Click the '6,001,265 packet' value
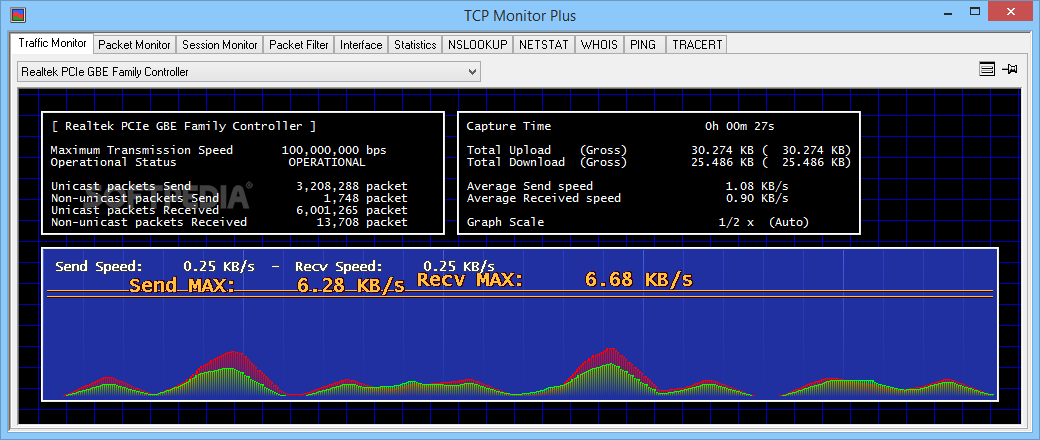This screenshot has height=440, width=1040. click(352, 210)
